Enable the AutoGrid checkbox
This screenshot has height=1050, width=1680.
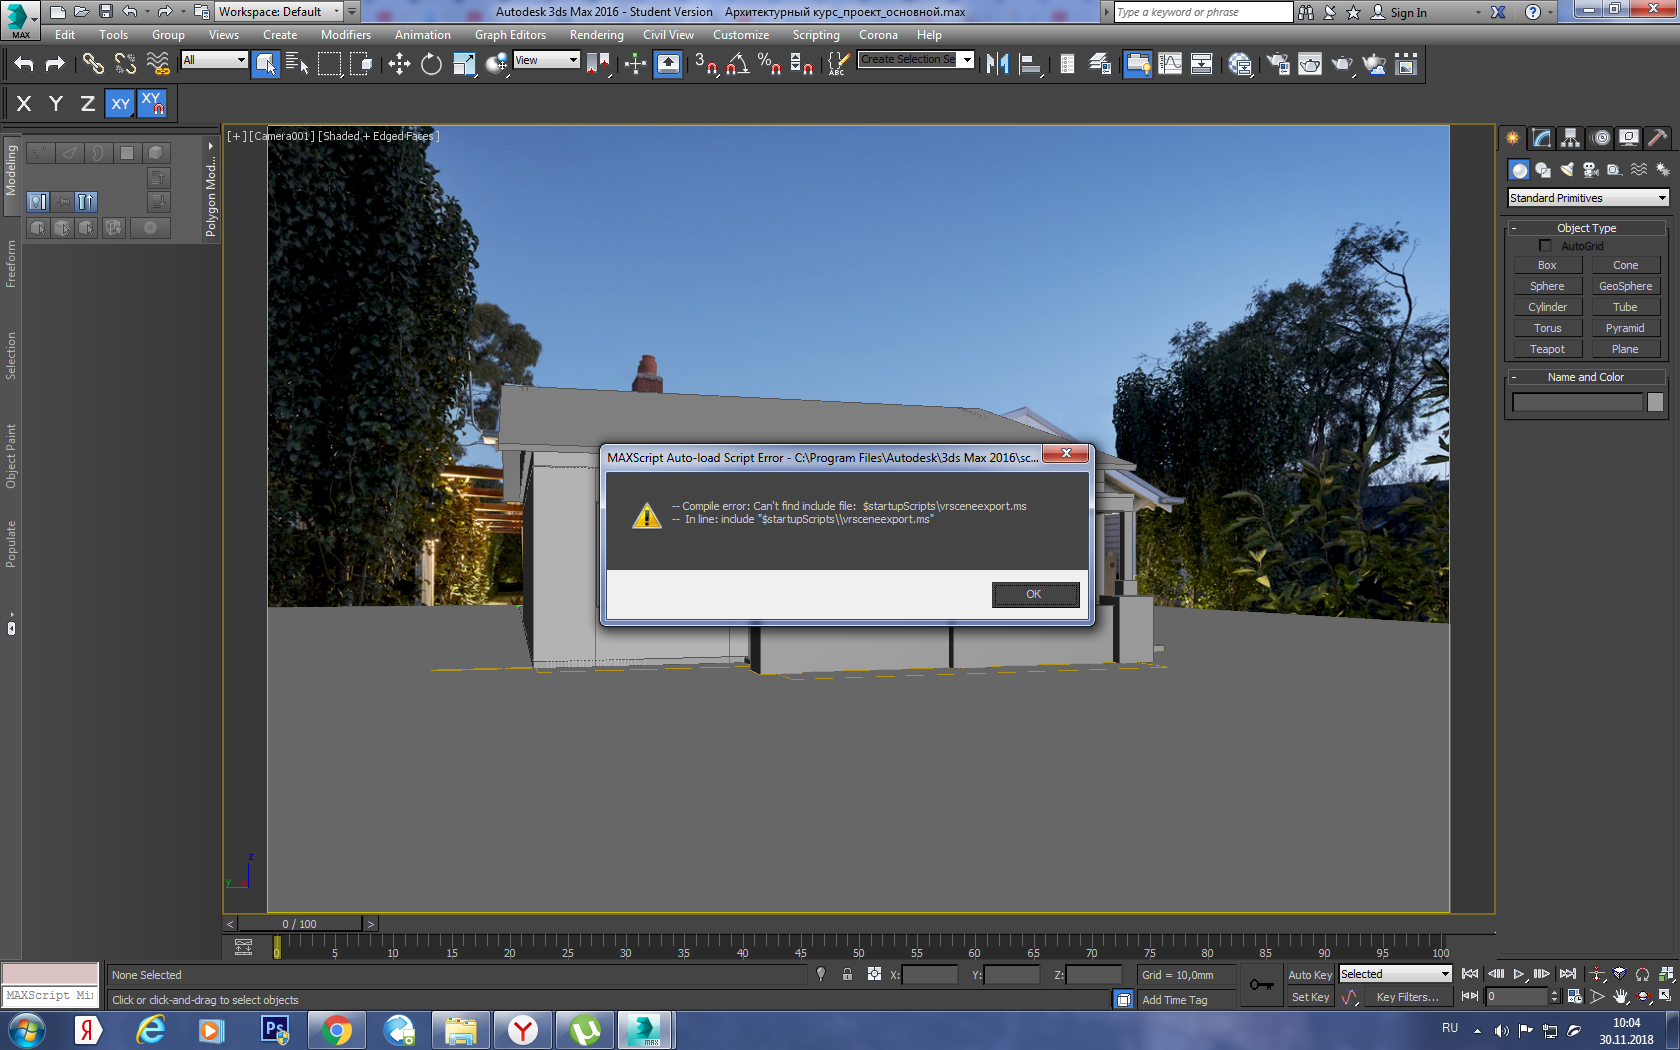point(1545,246)
